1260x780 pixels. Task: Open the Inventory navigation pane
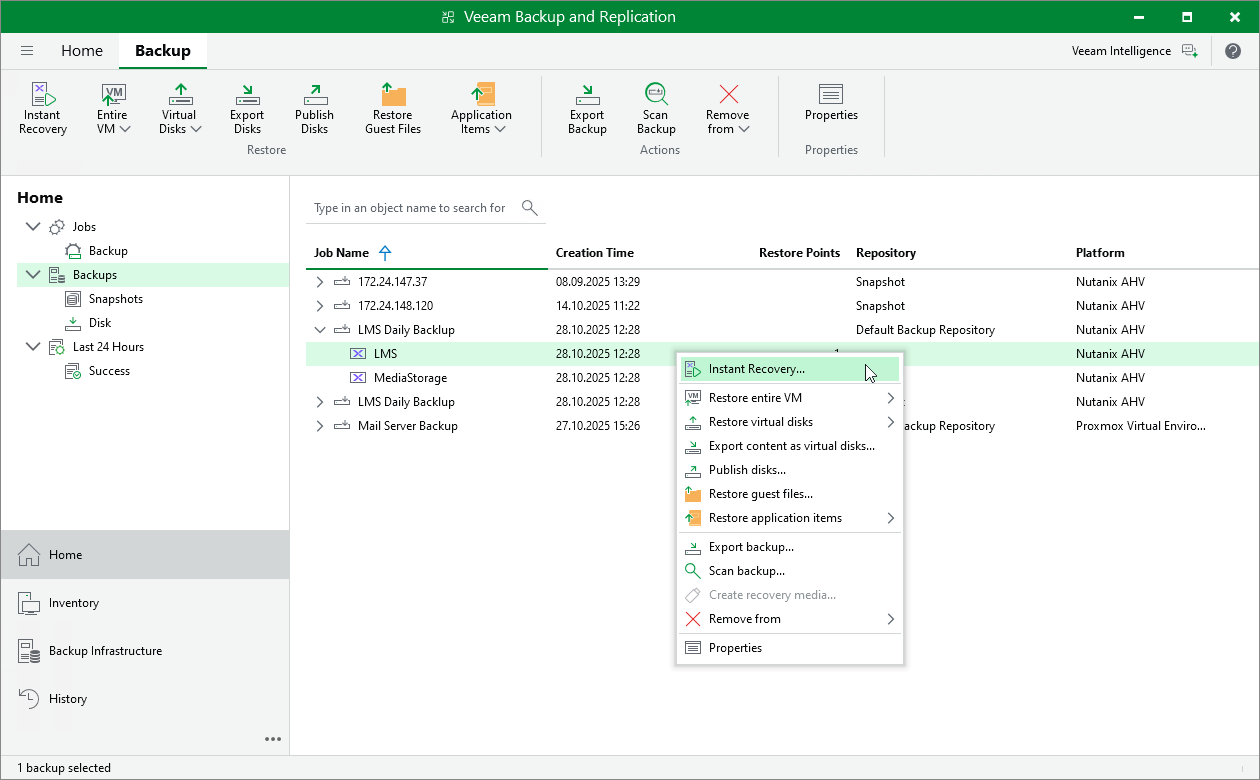145,603
